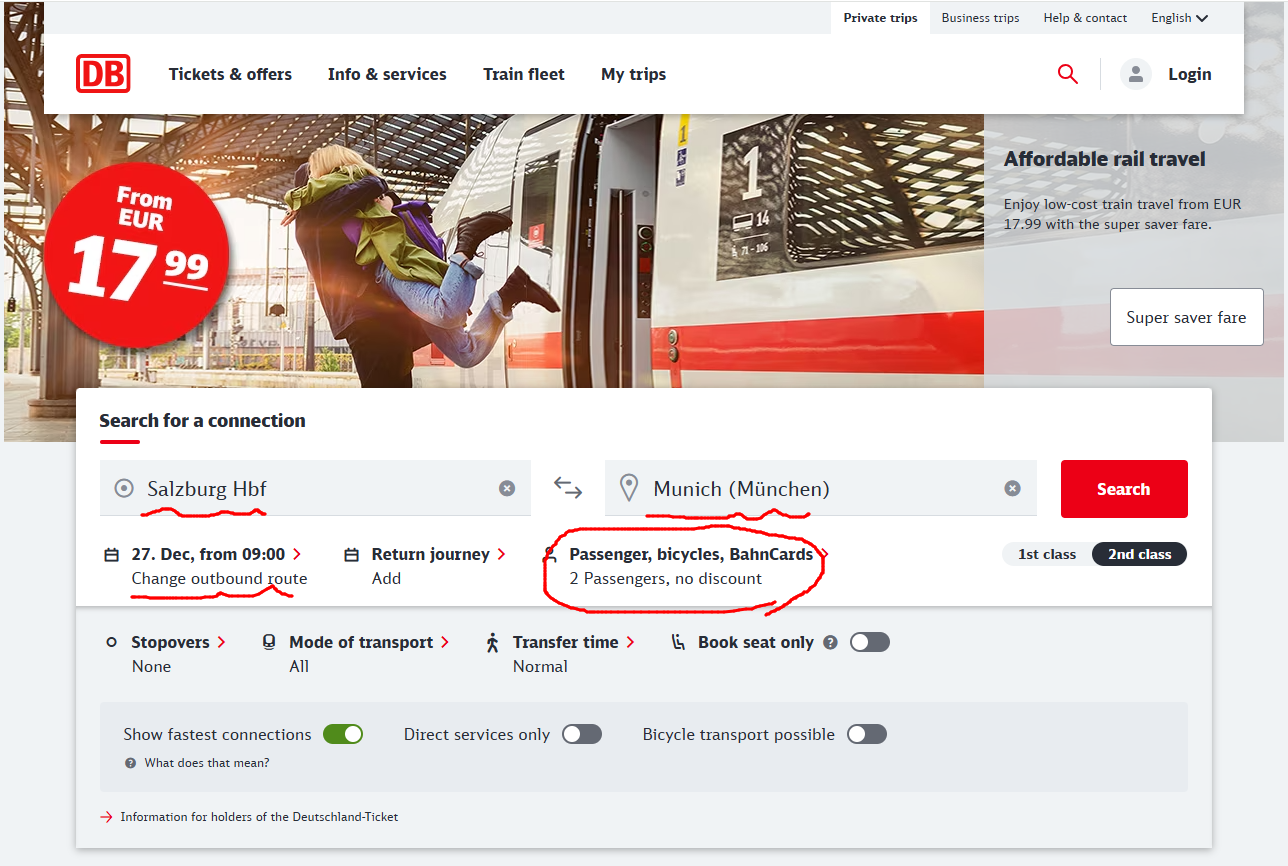The image size is (1288, 866).
Task: Select 1st class
Action: tap(1047, 554)
